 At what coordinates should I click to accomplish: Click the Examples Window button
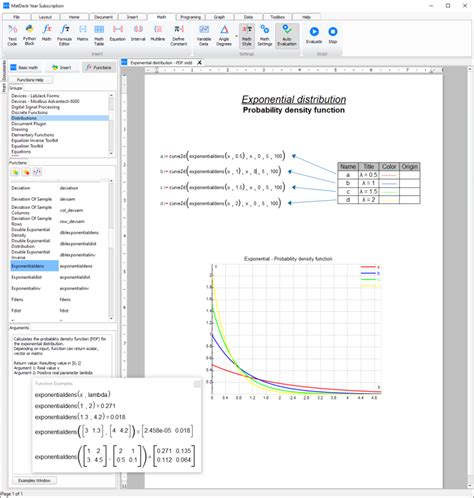[x=34, y=480]
